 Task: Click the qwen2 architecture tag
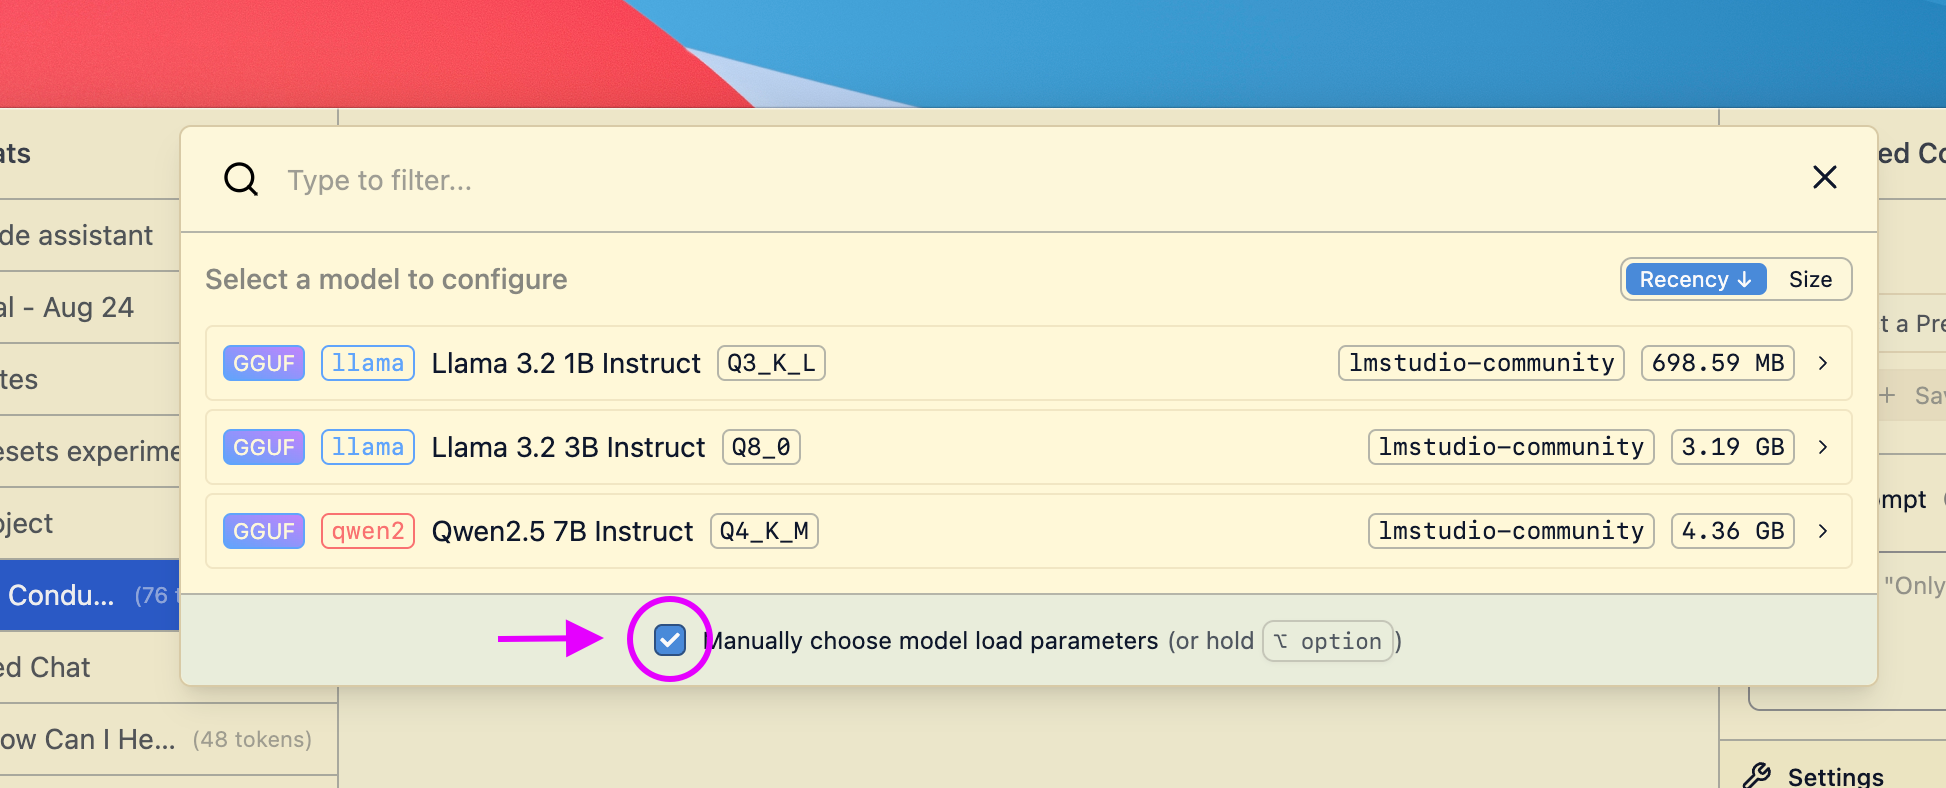pos(368,531)
